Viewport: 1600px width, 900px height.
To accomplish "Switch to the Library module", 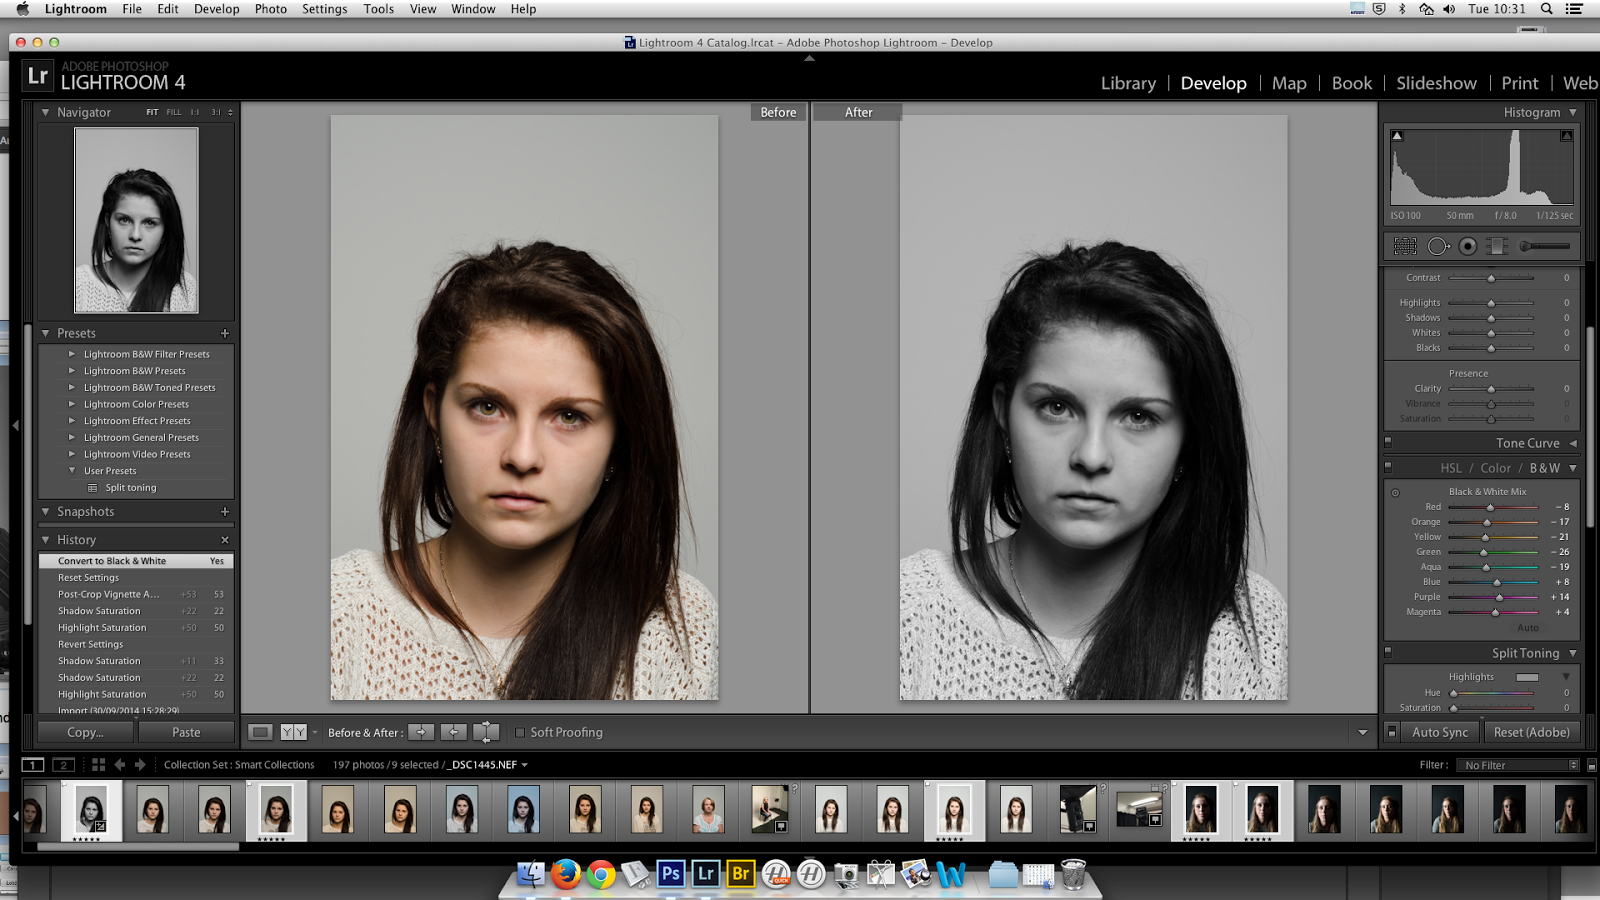I will click(1128, 83).
